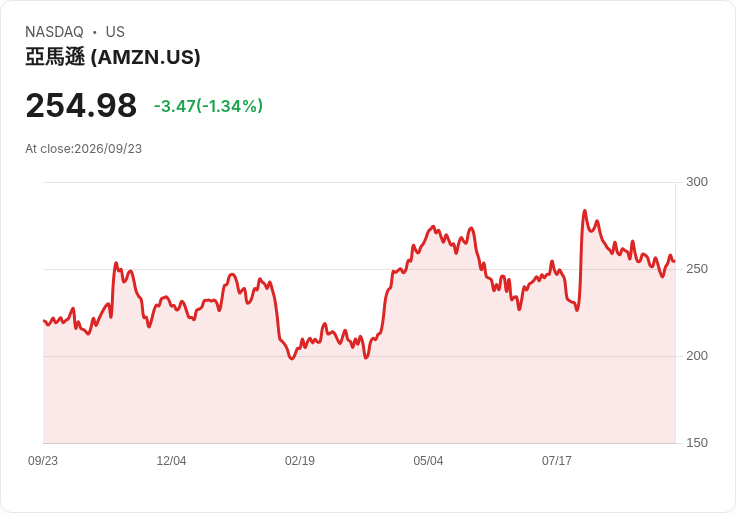
Task: Click the AMZN.US stock title
Action: (x=113, y=57)
